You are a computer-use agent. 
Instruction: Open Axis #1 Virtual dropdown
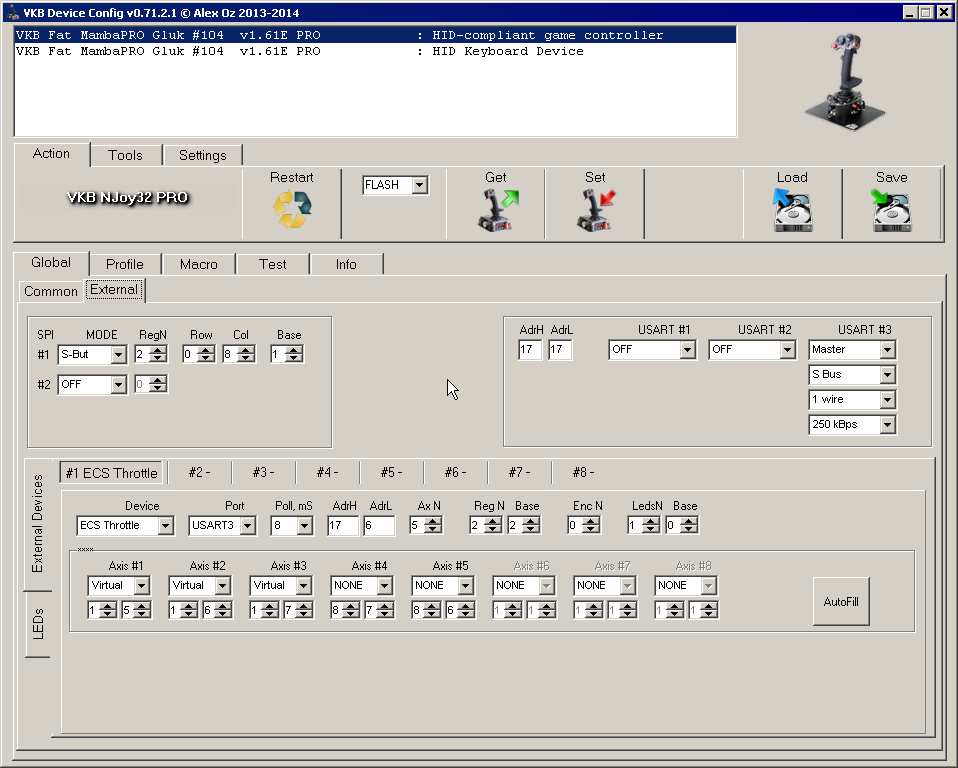[x=142, y=585]
